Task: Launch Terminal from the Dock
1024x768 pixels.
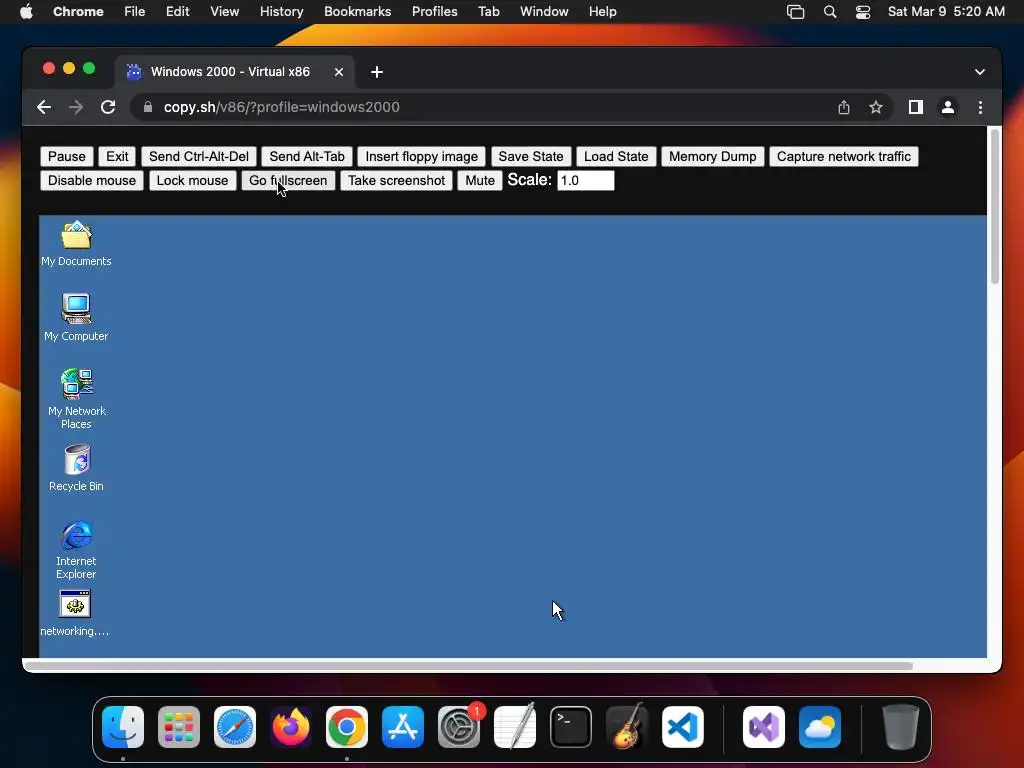Action: coord(571,726)
